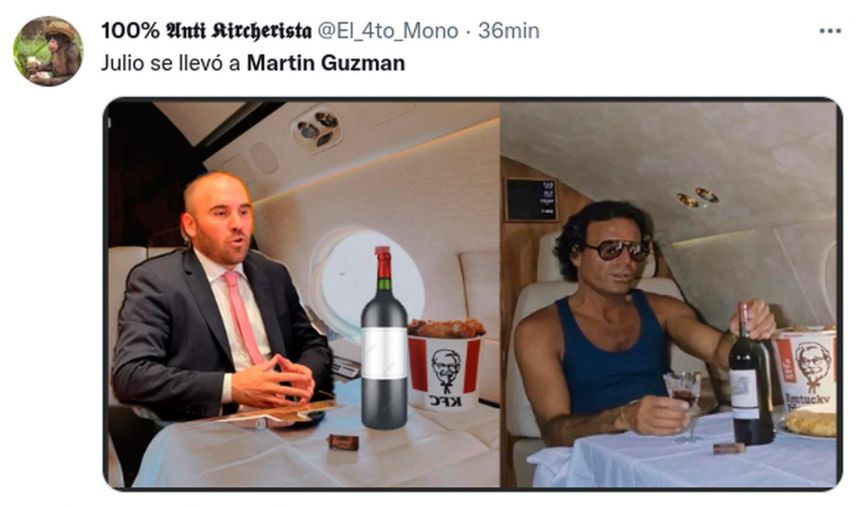Click the pink tie on the suited man
862x508 pixels.
pyautogui.click(x=244, y=317)
